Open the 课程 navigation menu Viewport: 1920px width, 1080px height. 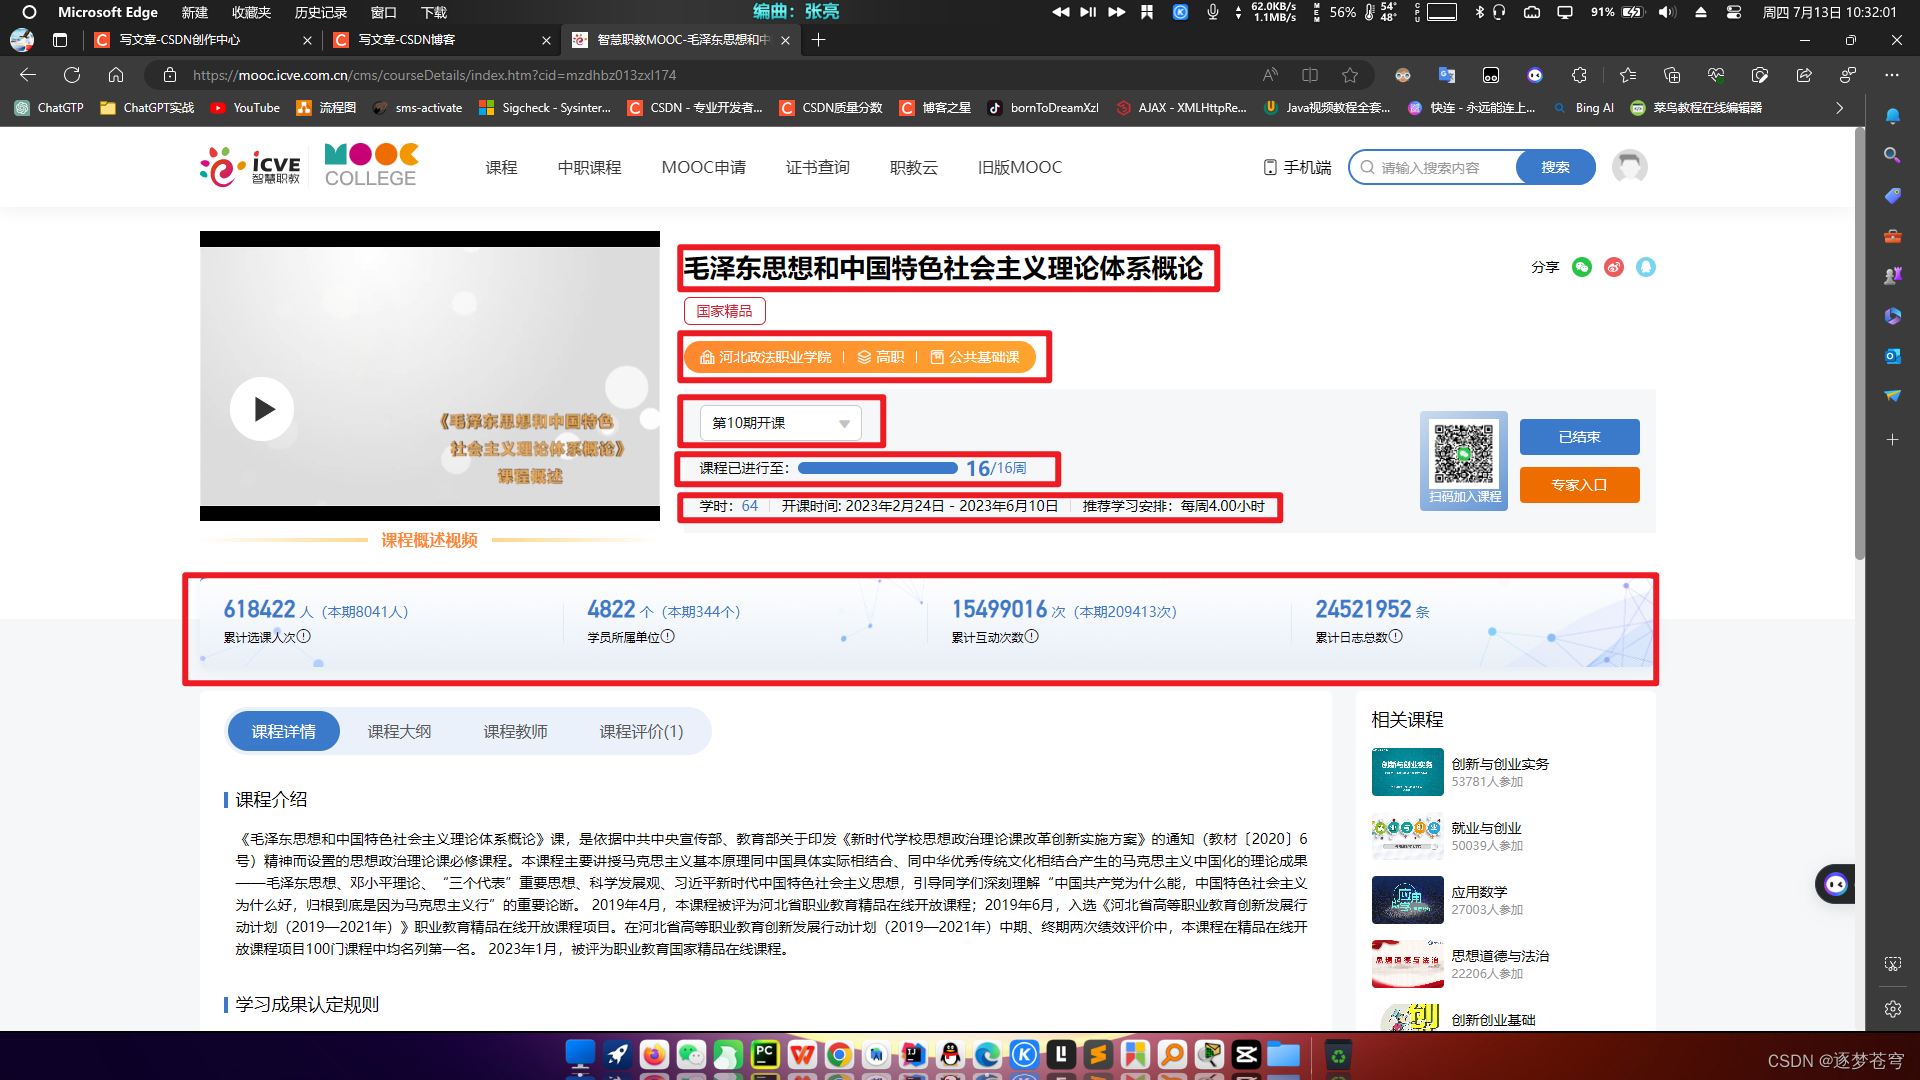501,167
